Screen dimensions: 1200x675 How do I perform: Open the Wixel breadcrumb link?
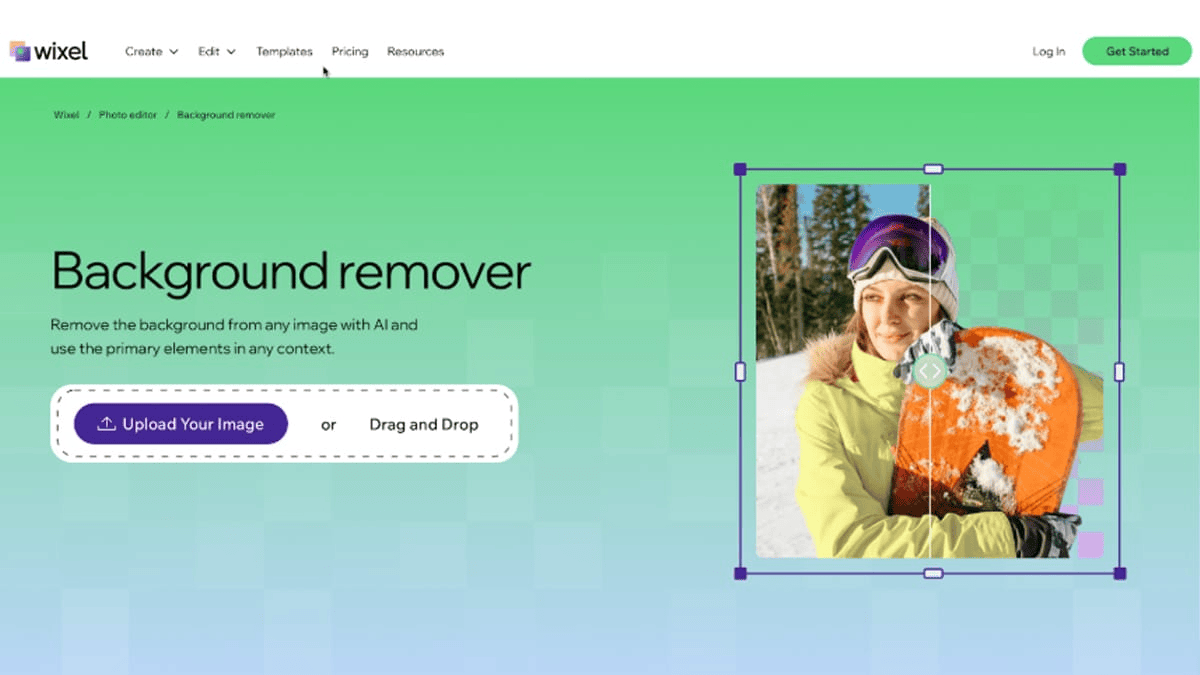(66, 114)
